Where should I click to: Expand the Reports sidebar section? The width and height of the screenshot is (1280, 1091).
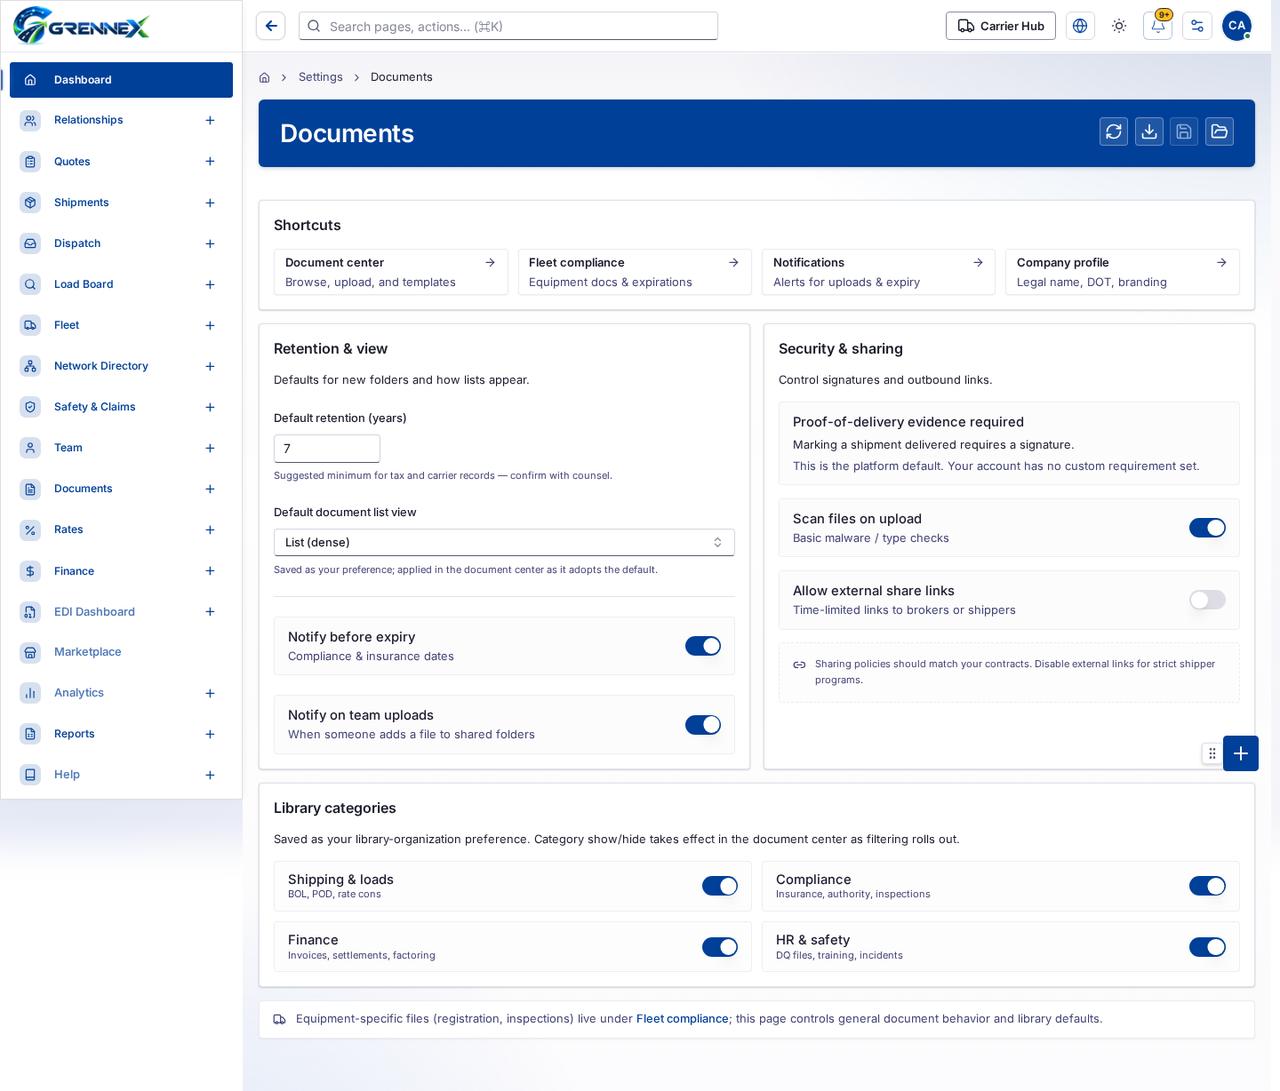click(x=210, y=734)
